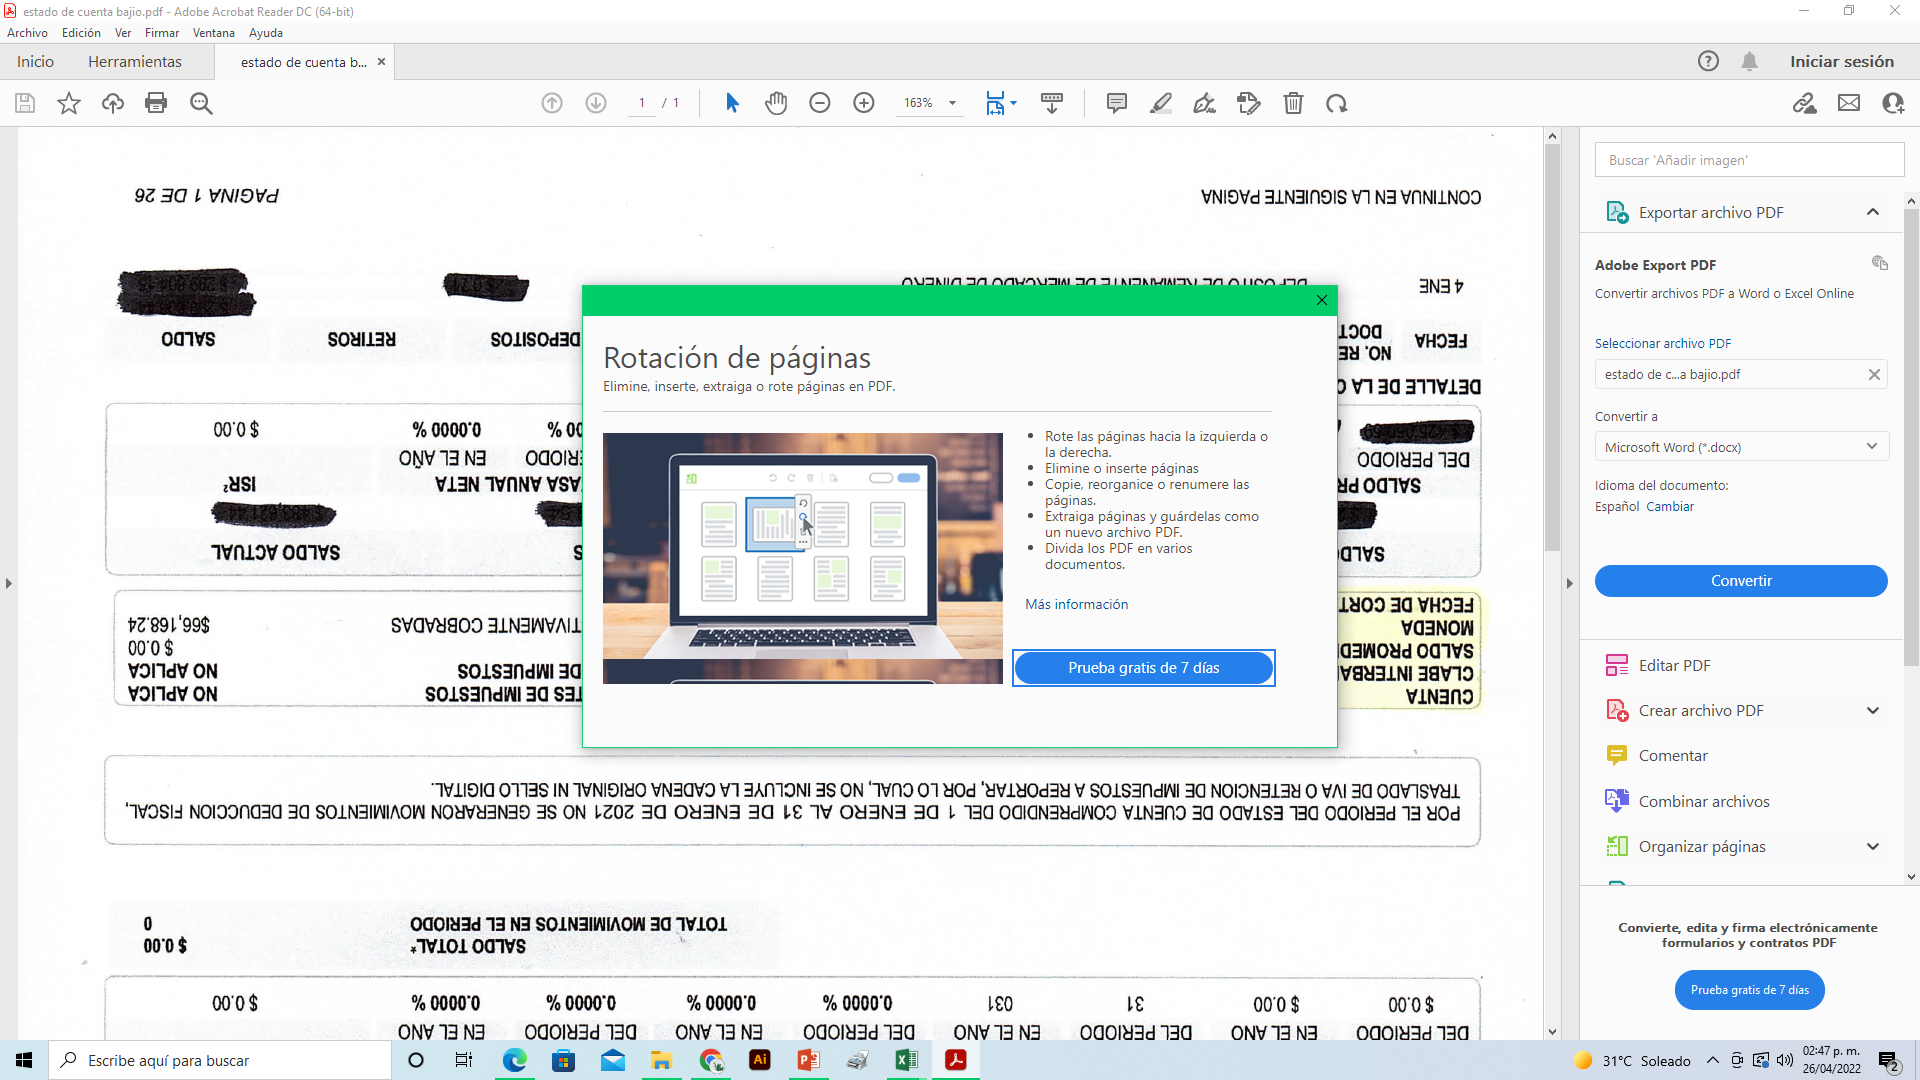
Task: Zoom in with plus icon
Action: coord(864,103)
